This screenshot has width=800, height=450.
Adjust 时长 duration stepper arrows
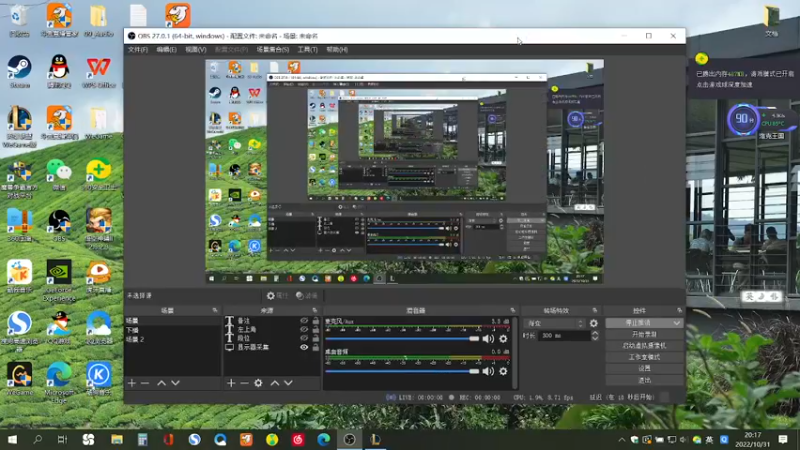coord(595,336)
